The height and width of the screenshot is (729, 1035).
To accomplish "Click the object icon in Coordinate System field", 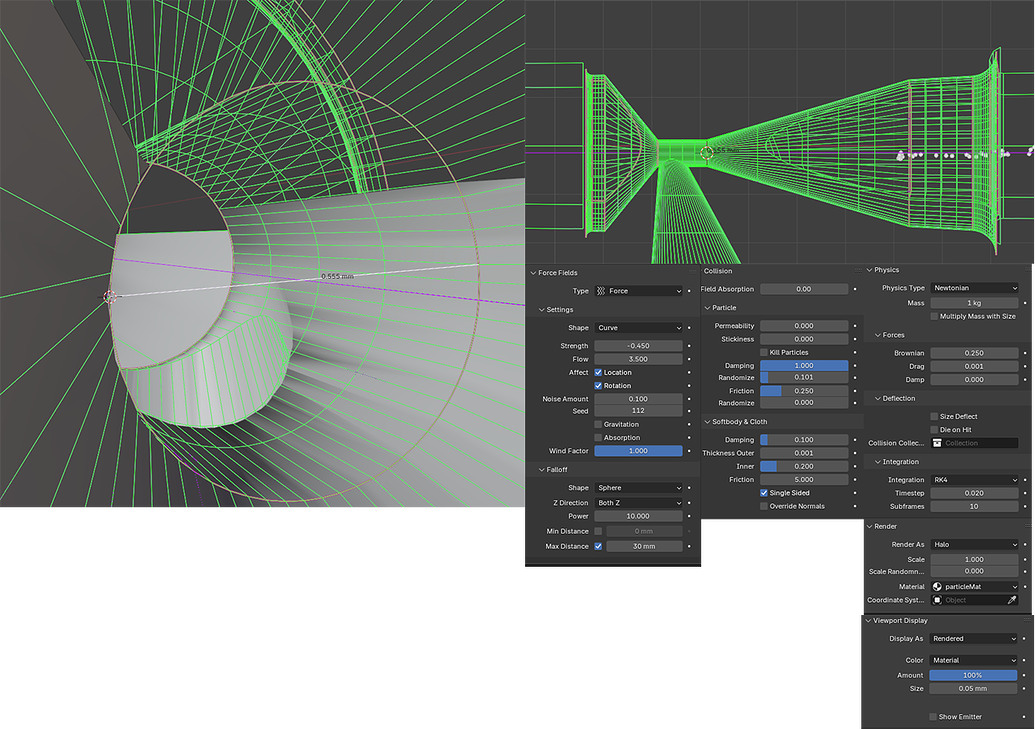I will 937,600.
